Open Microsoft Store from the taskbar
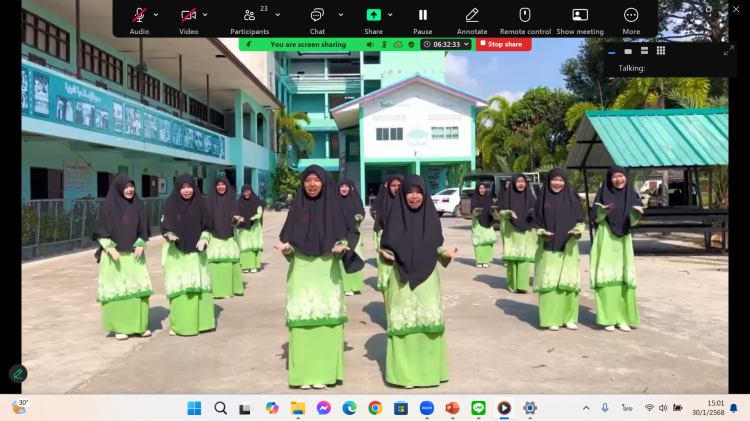 click(401, 408)
